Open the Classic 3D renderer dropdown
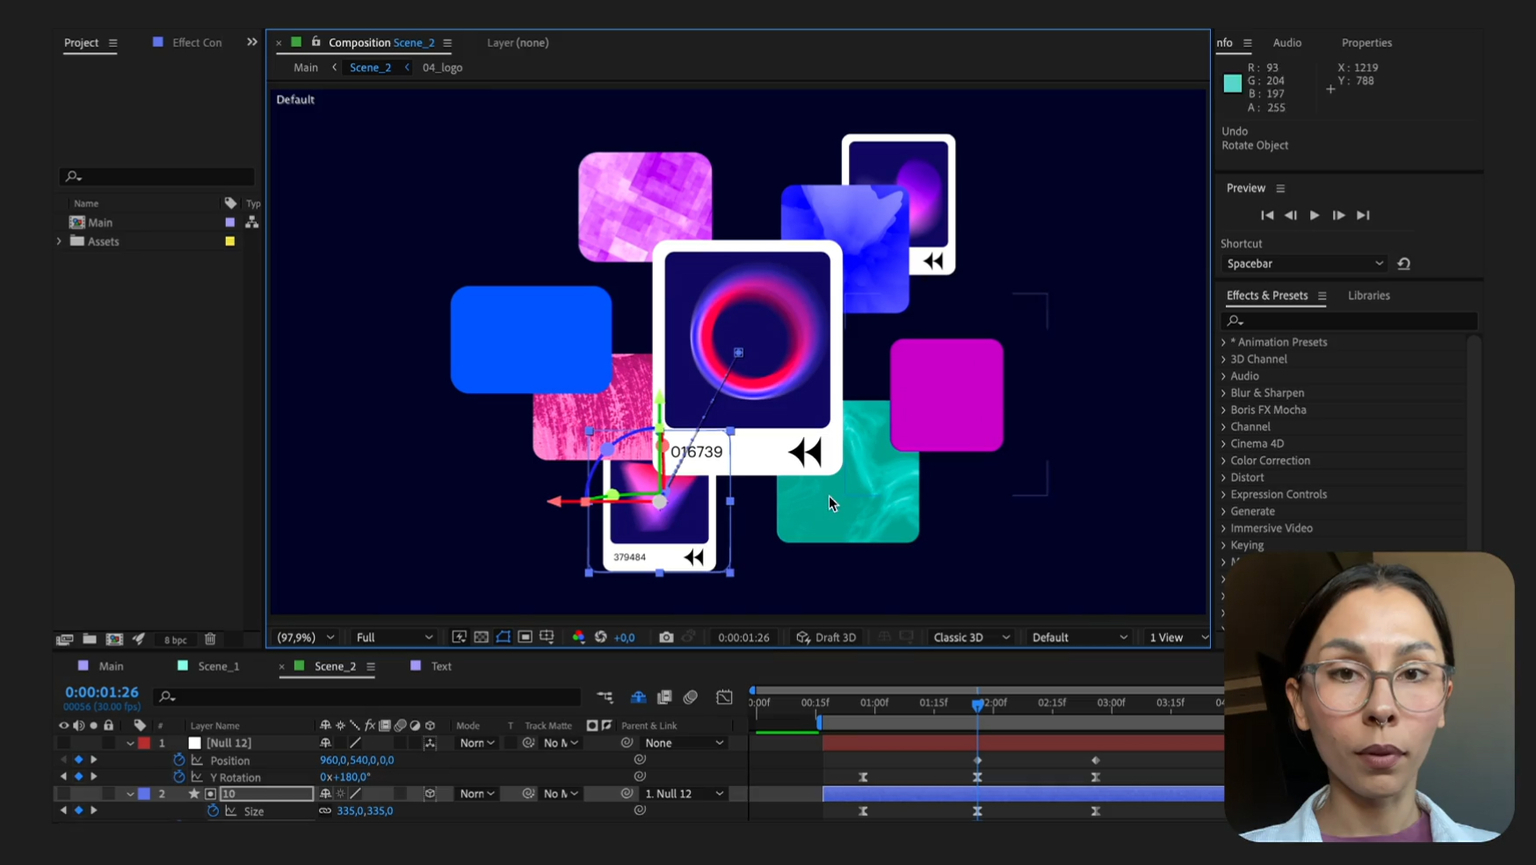The image size is (1536, 865). (x=970, y=638)
